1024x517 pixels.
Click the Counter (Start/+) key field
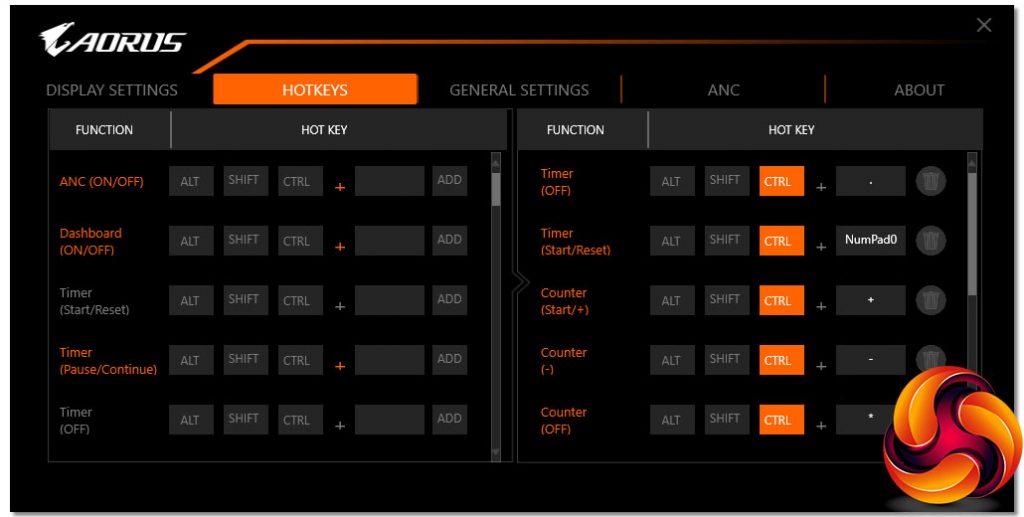tap(871, 300)
